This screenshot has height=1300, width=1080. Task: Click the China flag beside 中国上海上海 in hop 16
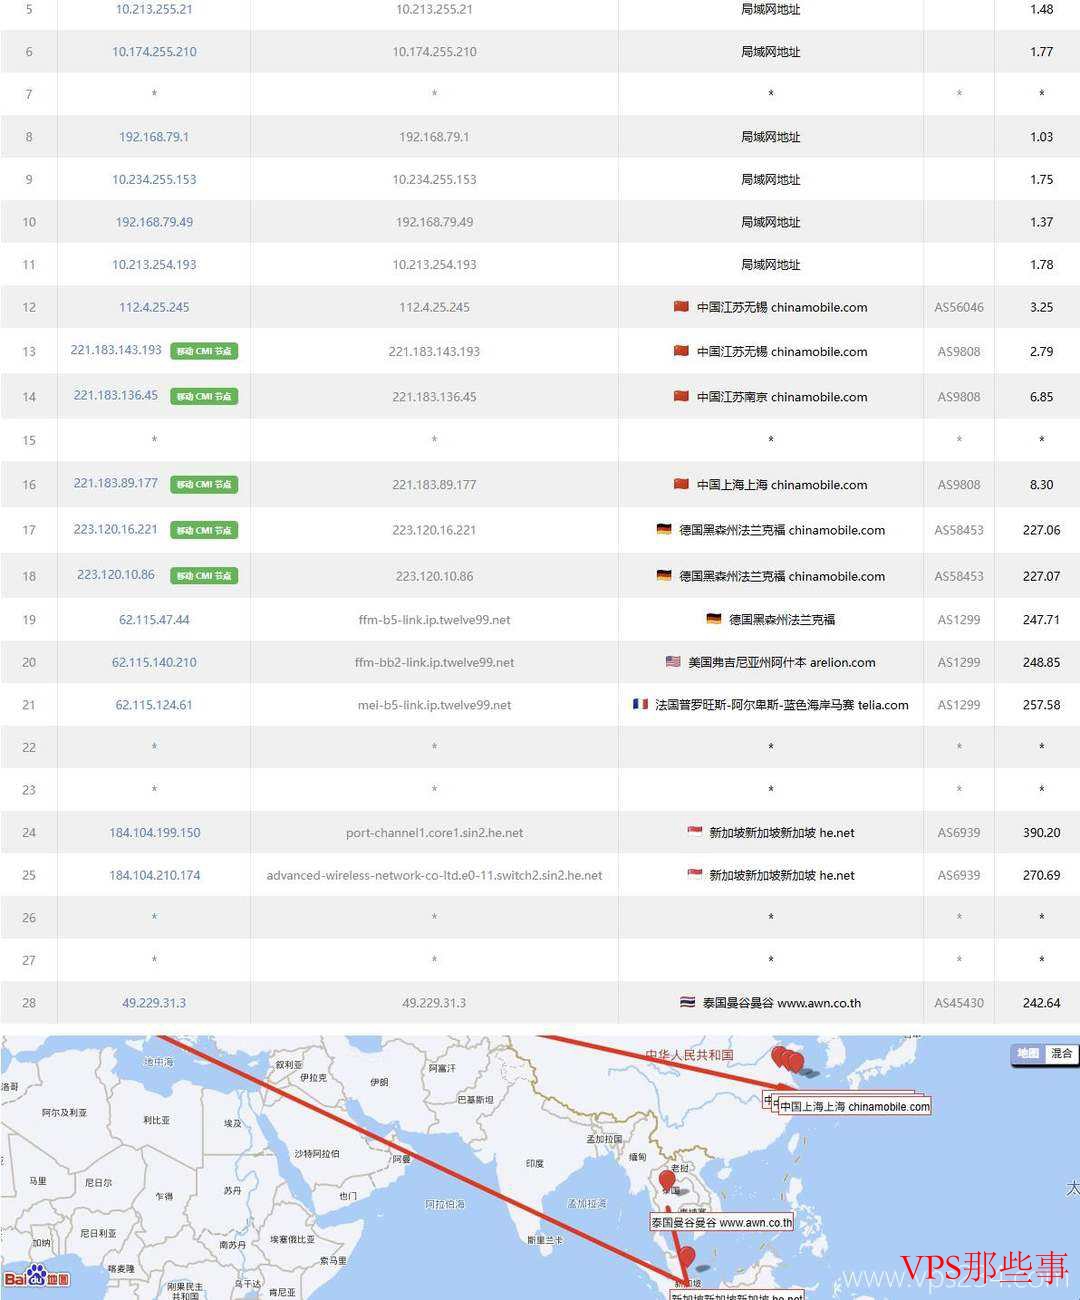click(681, 483)
